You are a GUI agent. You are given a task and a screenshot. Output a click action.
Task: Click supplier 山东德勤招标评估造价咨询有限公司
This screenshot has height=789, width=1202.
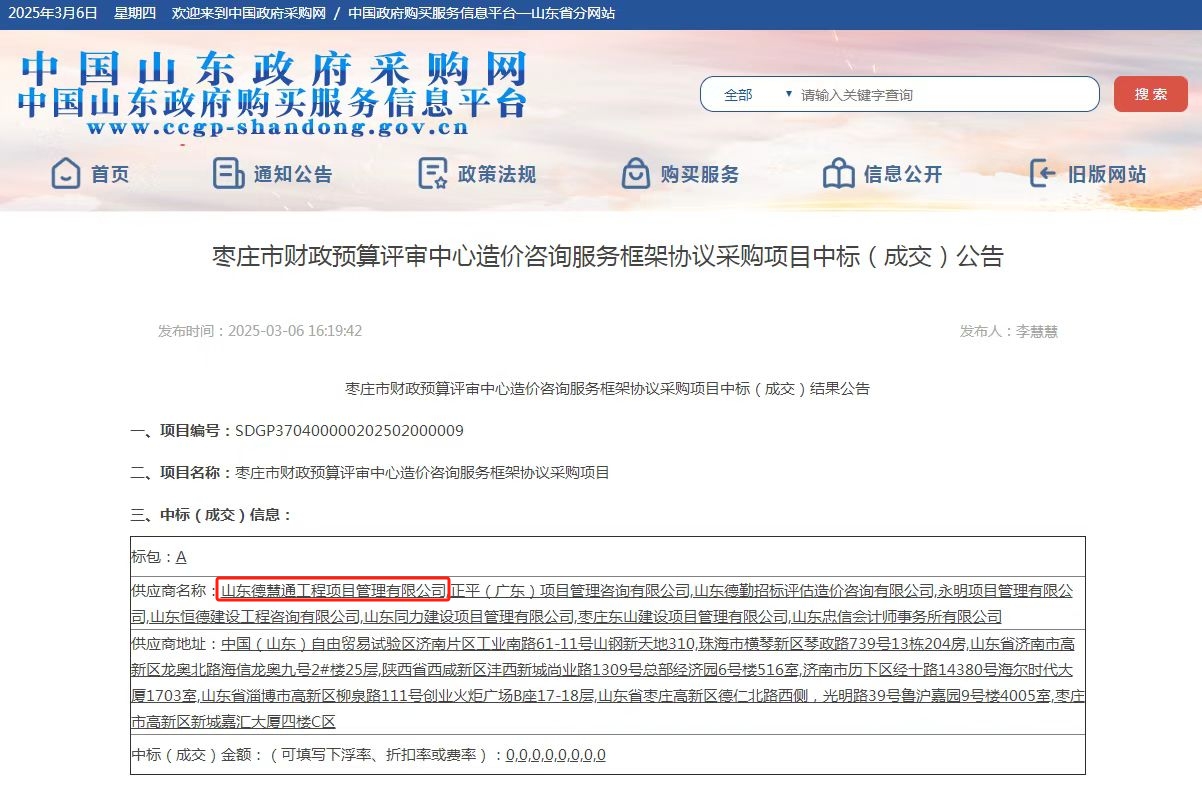click(x=814, y=591)
